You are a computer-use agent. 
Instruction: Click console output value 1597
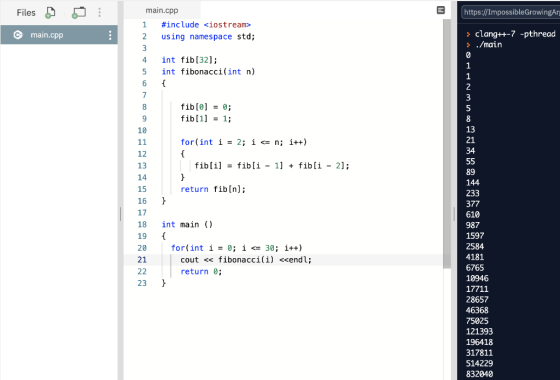[x=475, y=236]
